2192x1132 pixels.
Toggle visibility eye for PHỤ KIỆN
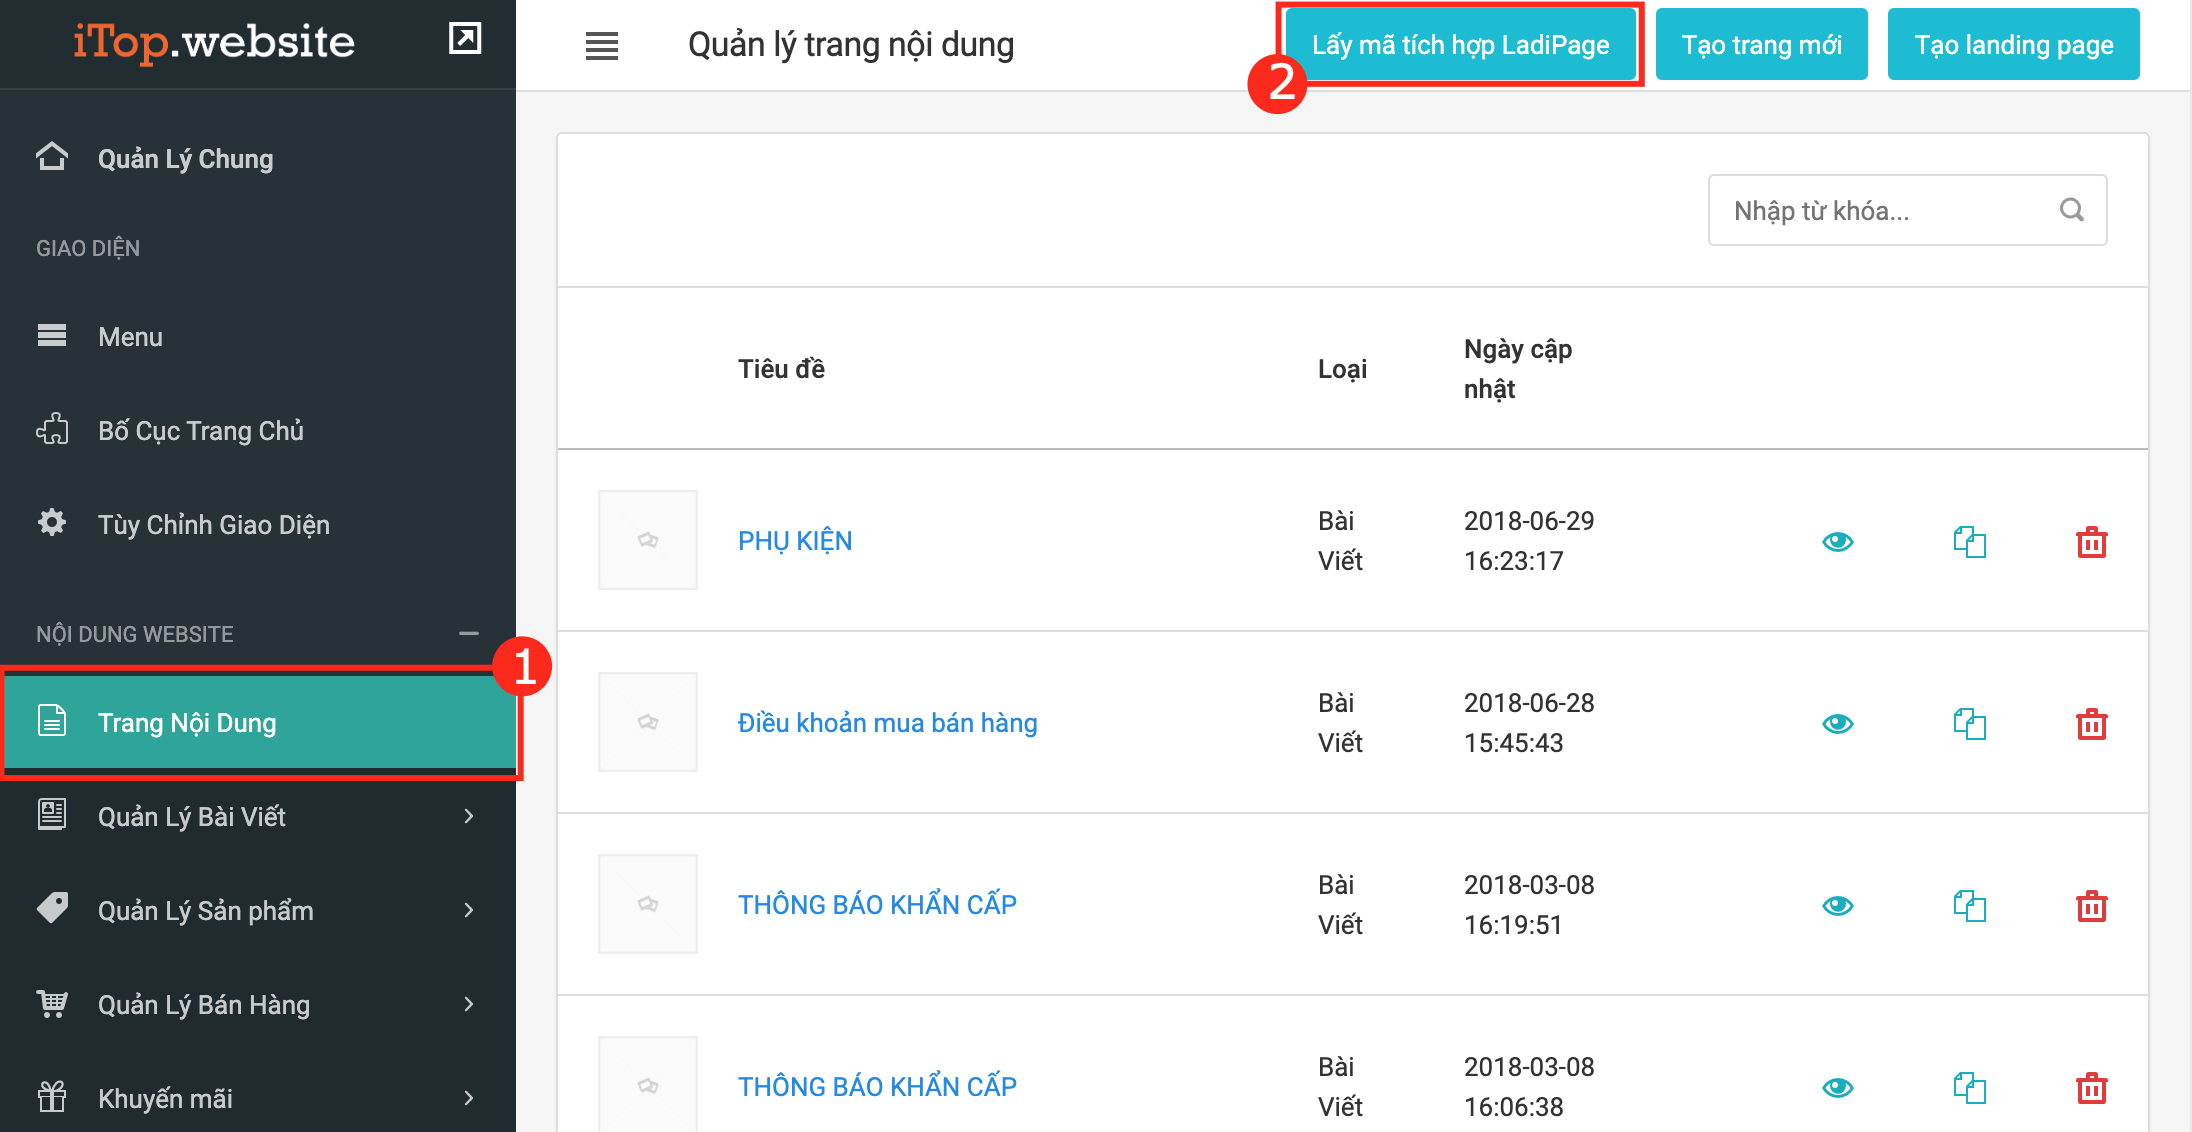click(1837, 542)
